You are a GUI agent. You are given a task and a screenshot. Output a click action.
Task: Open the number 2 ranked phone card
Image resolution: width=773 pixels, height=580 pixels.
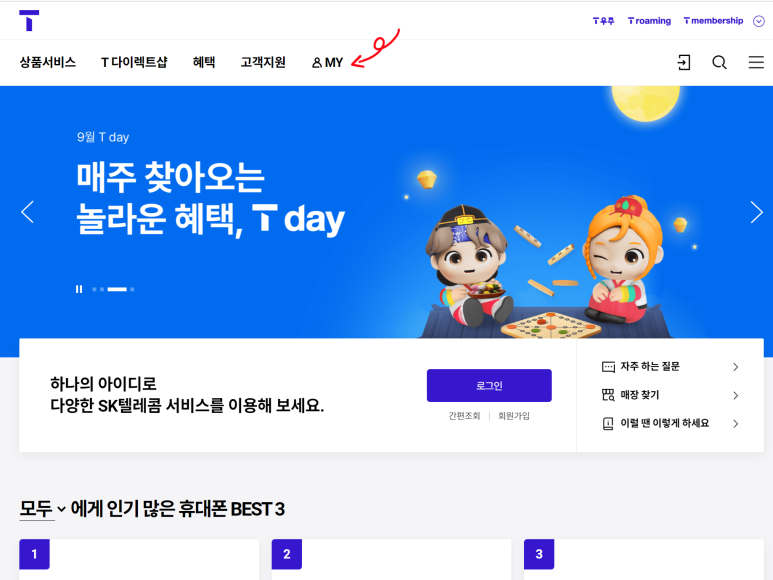[391, 559]
